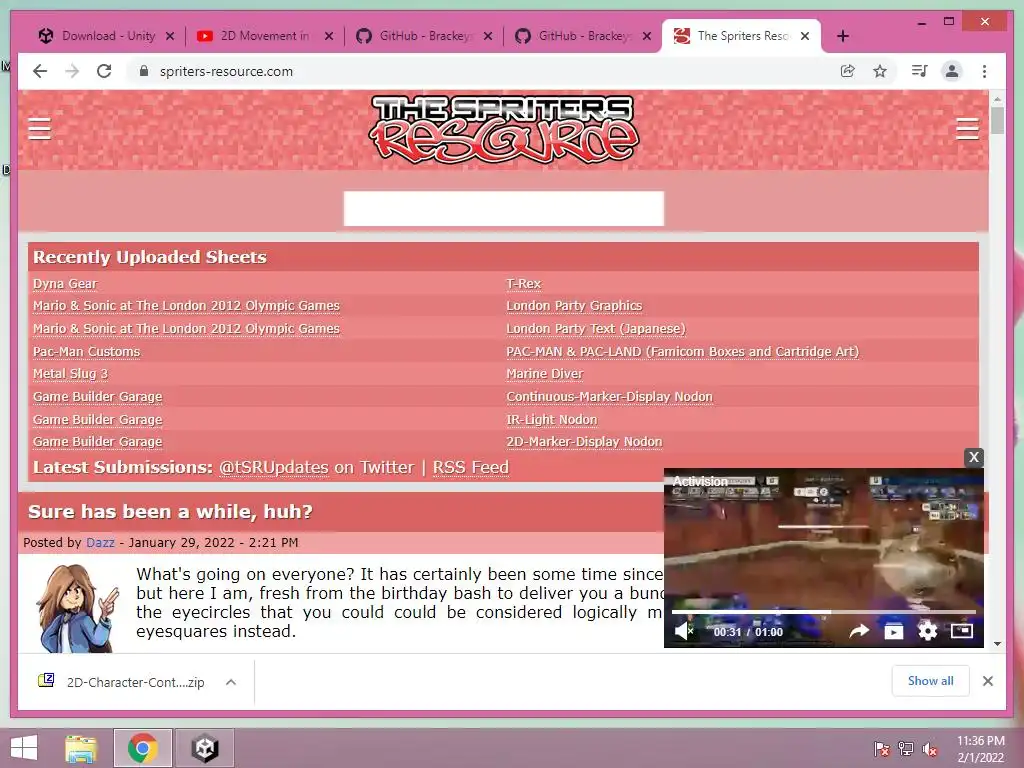Screen dimensions: 1024x768
Task: Open the video player settings gear
Action: [x=927, y=631]
